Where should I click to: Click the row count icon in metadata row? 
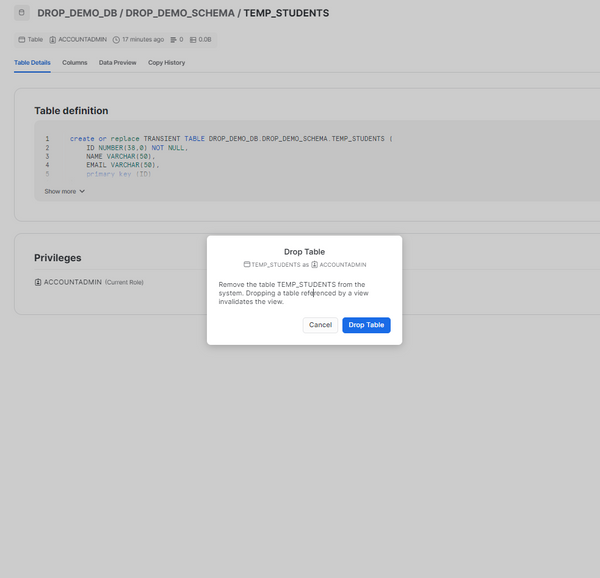point(172,40)
